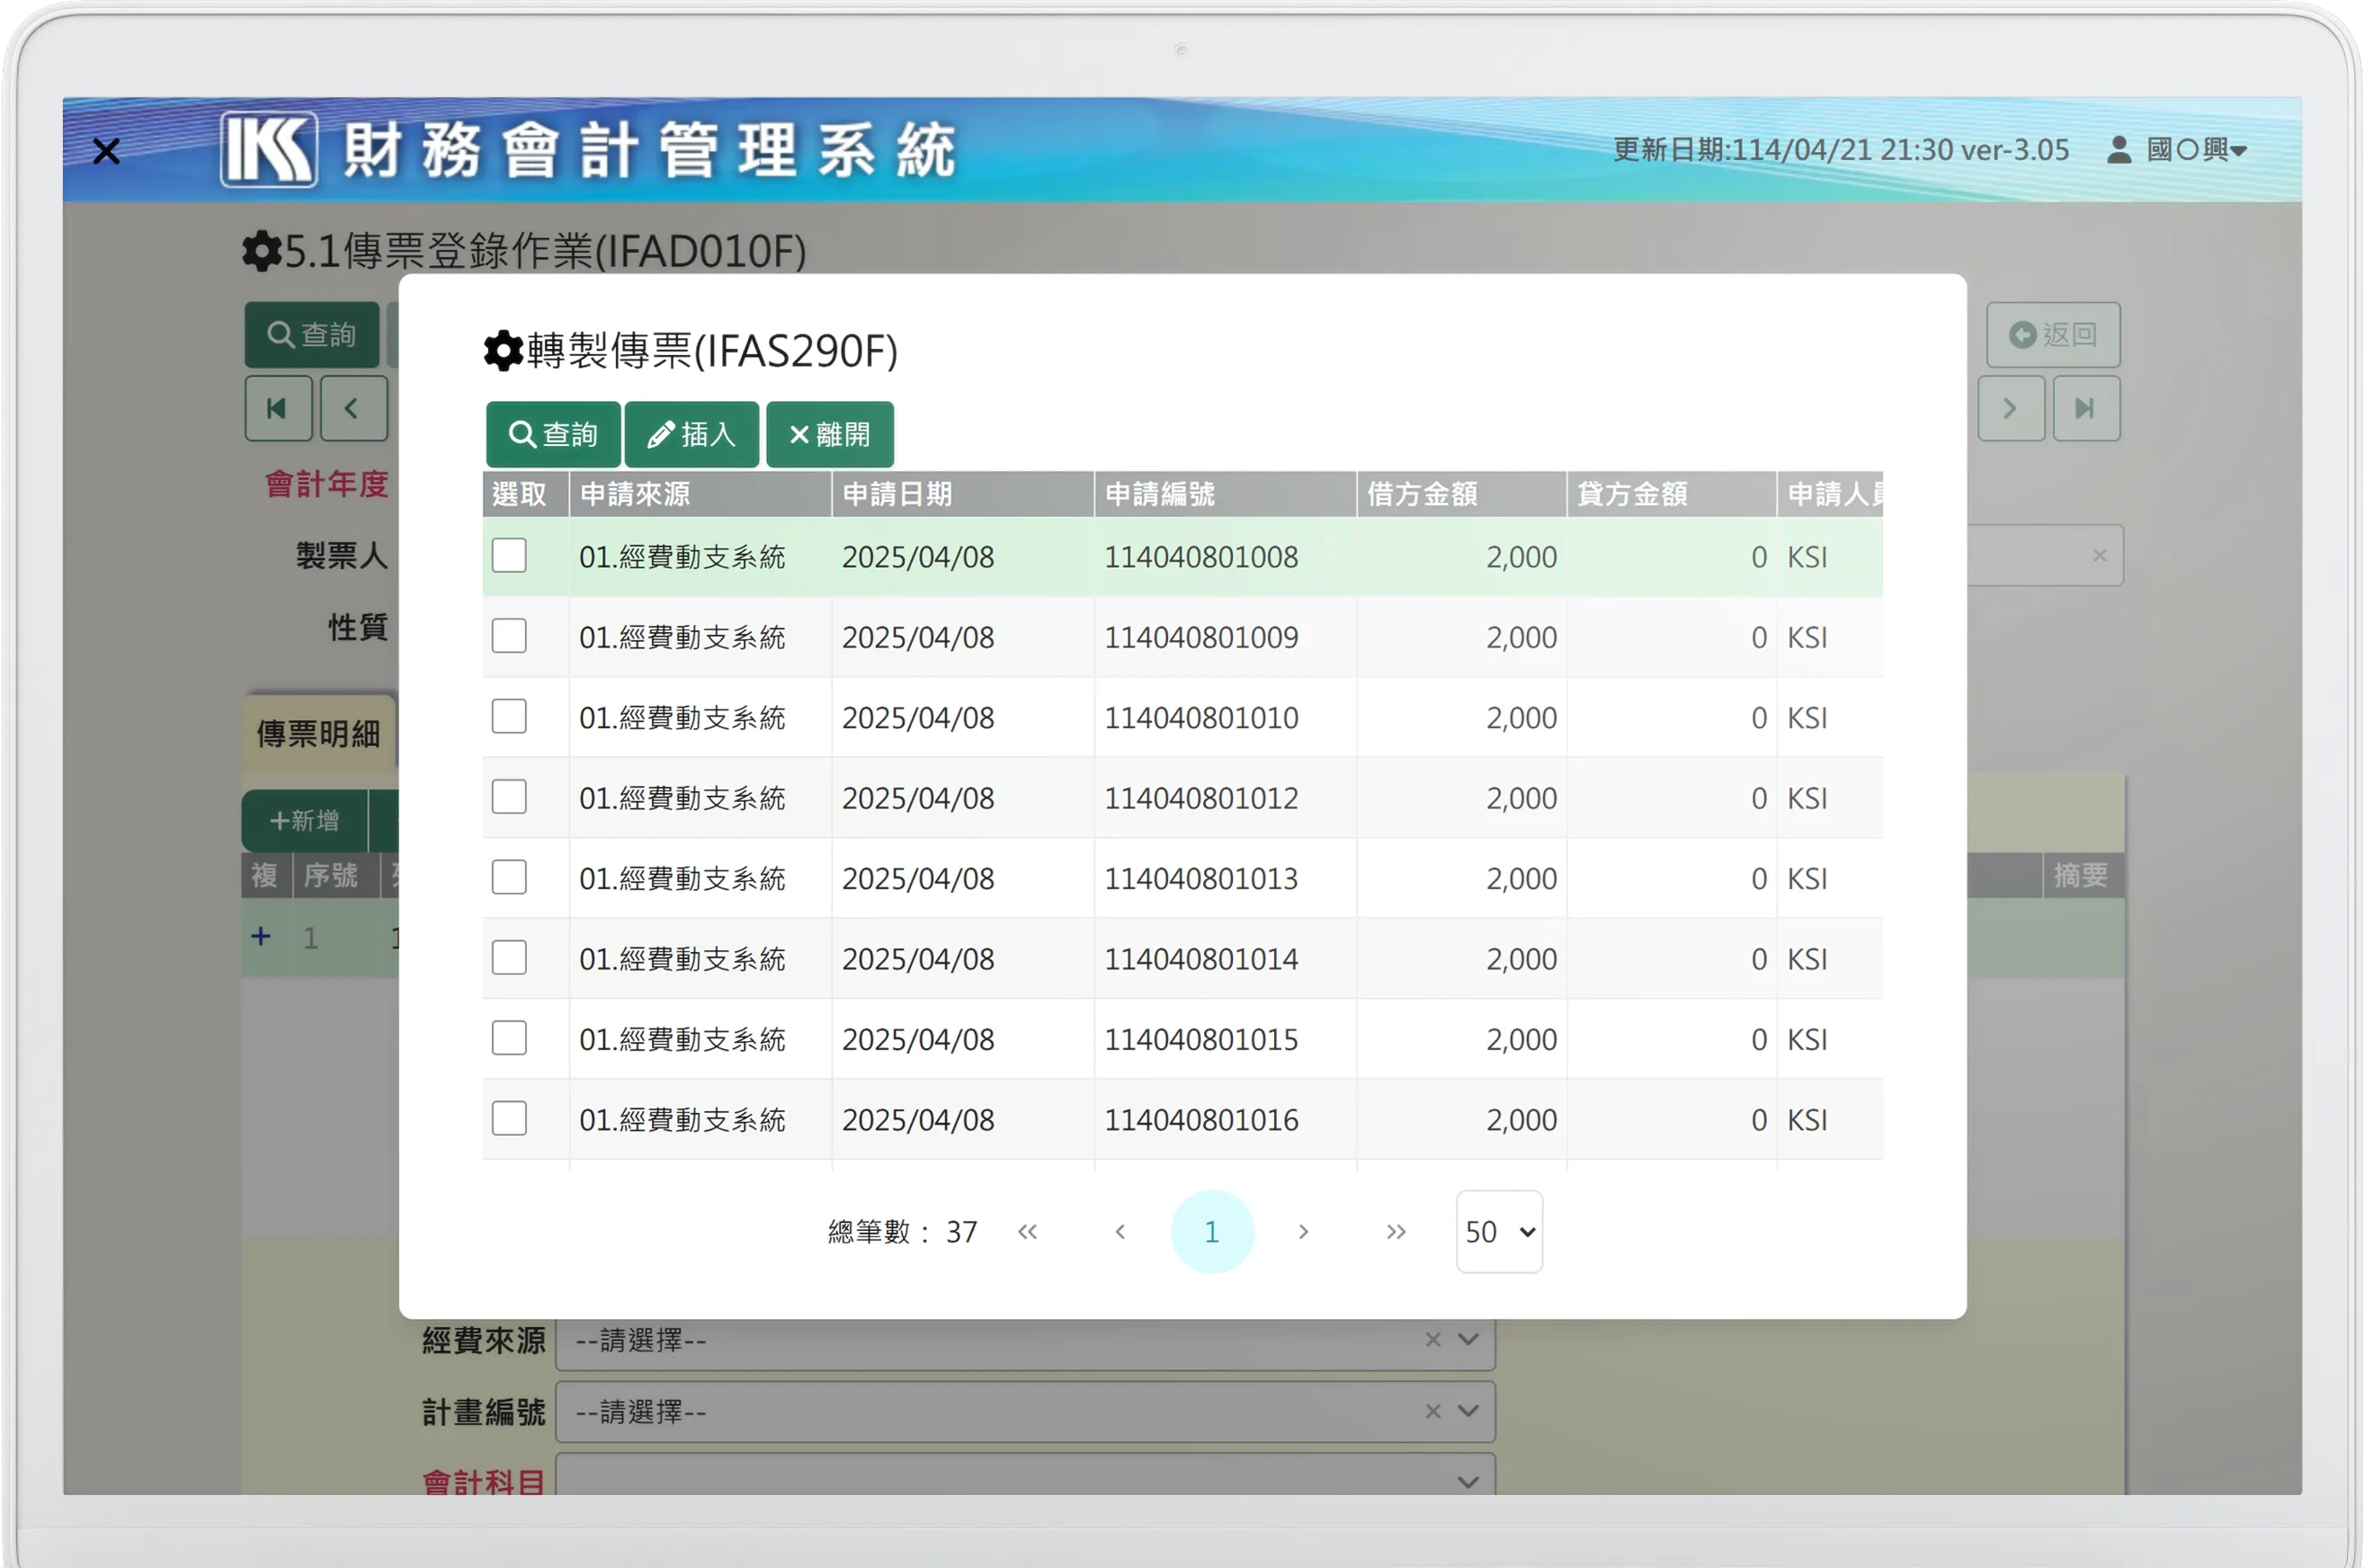Tick checkbox for application 114040801010
This screenshot has height=1568, width=2365.
pyautogui.click(x=509, y=717)
